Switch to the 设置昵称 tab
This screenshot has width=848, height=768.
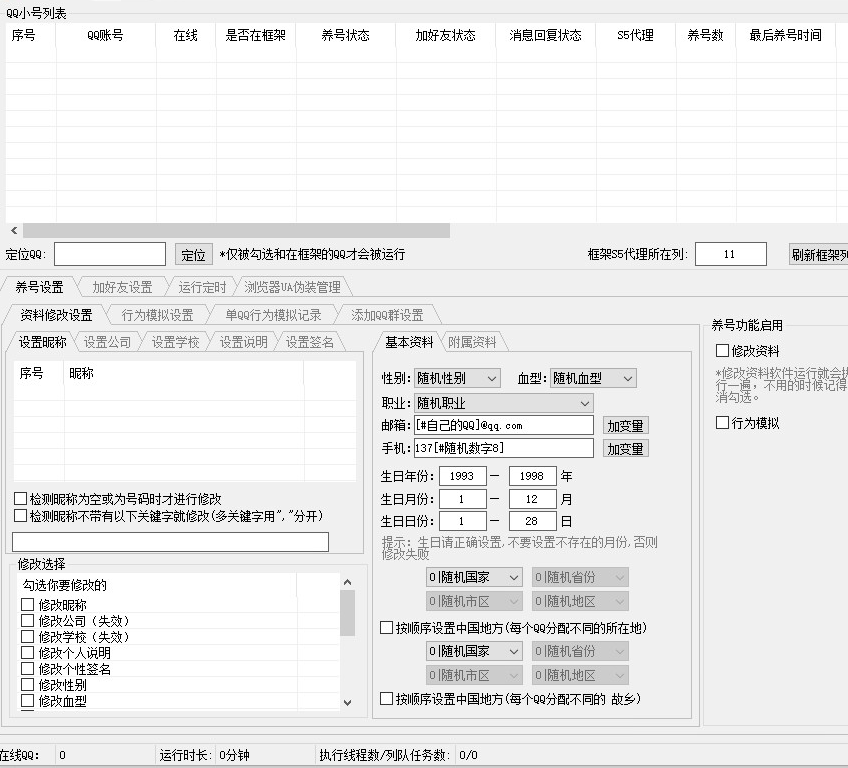pyautogui.click(x=43, y=342)
